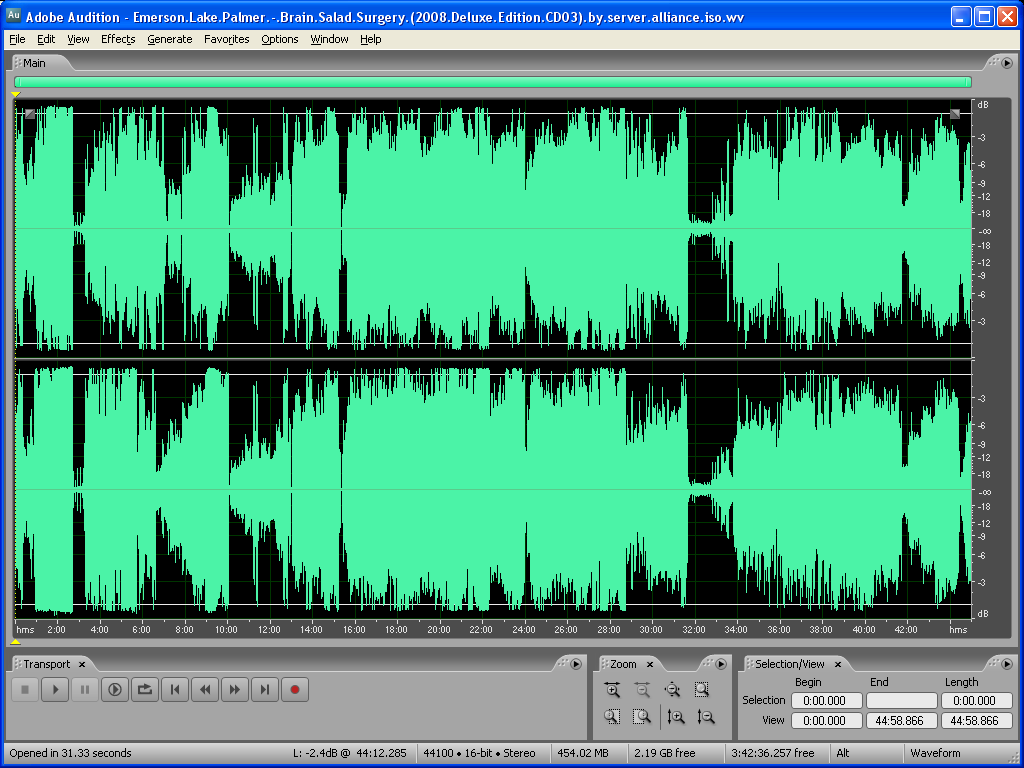
Task: Open the Effects menu
Action: (x=118, y=39)
